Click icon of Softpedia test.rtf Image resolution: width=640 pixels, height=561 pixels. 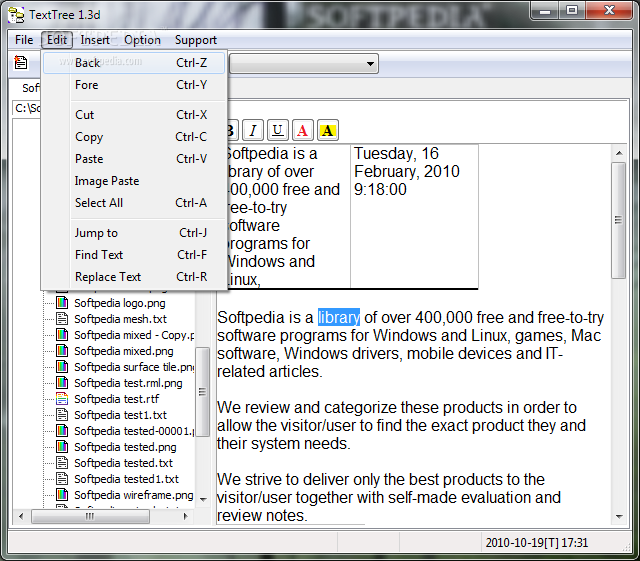point(62,398)
